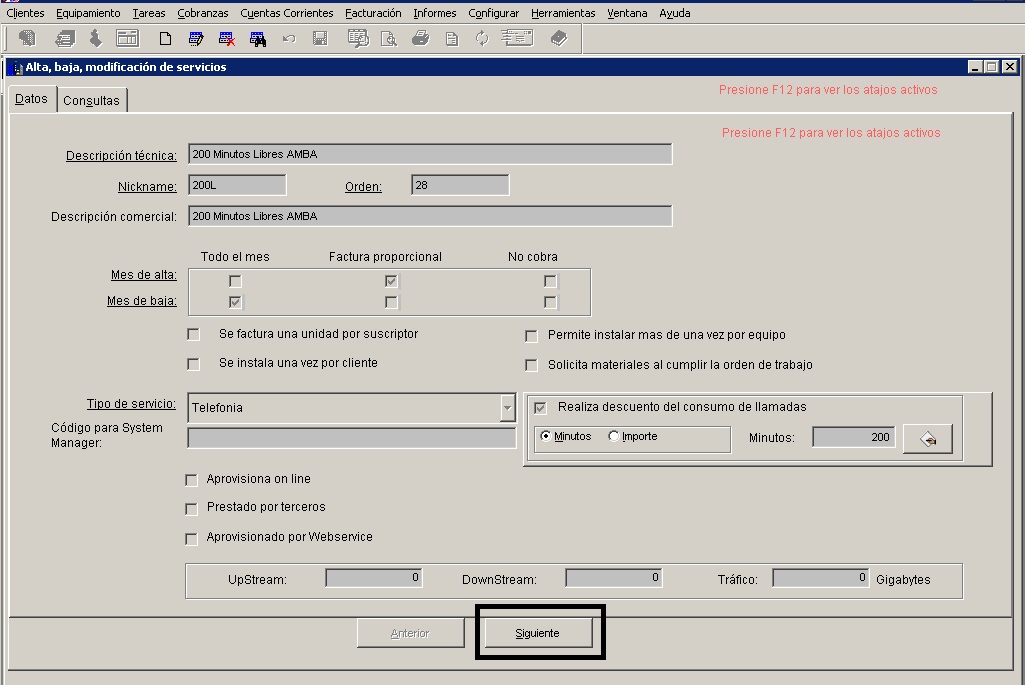Enable 'Se factura una unidad por suscriptor'
The width and height of the screenshot is (1025, 685).
pos(194,335)
